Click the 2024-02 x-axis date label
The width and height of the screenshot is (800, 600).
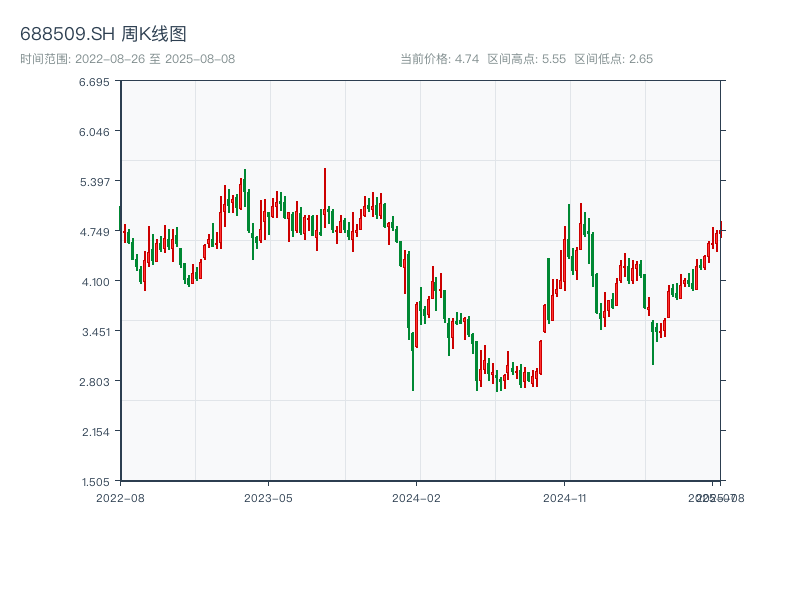pyautogui.click(x=416, y=497)
